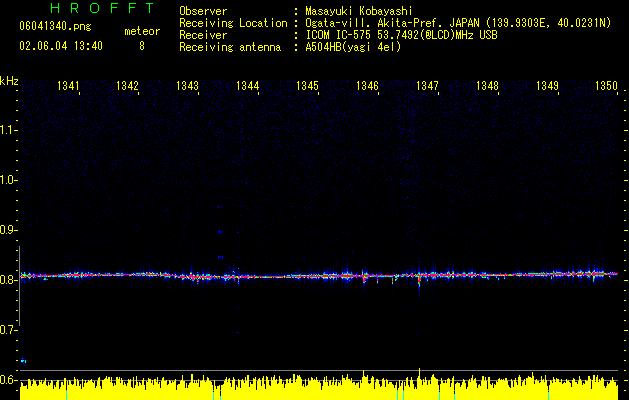Click the meteor count label

click(142, 31)
